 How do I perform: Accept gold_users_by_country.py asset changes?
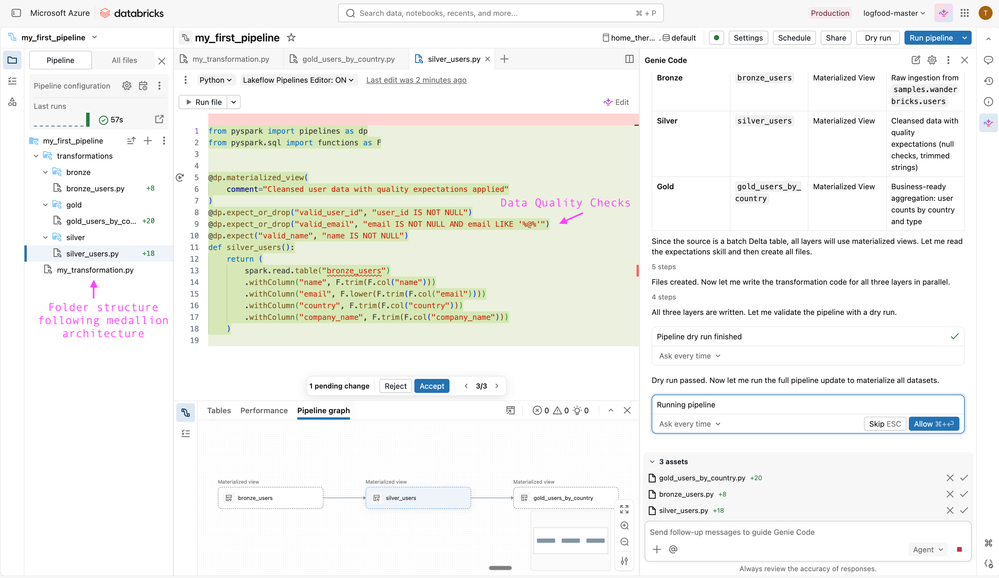click(964, 478)
